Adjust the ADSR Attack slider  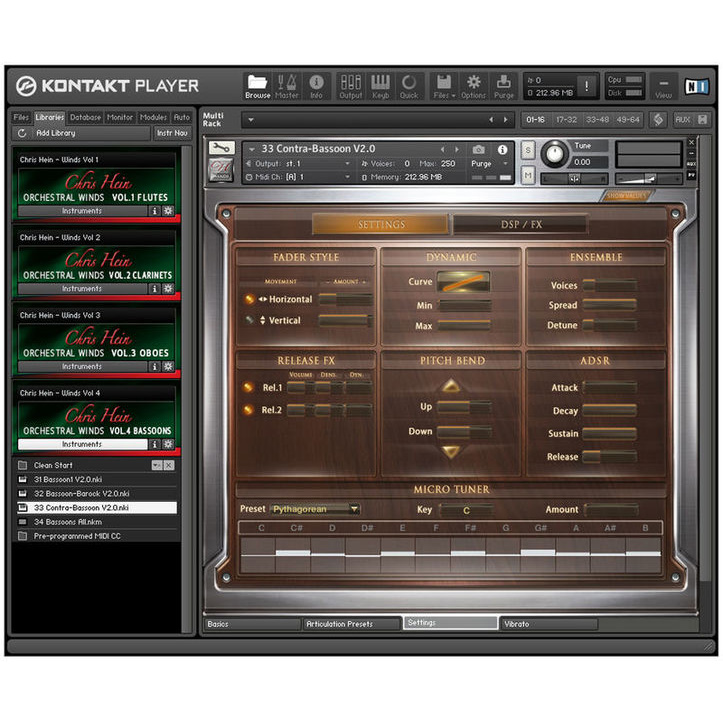pyautogui.click(x=610, y=387)
